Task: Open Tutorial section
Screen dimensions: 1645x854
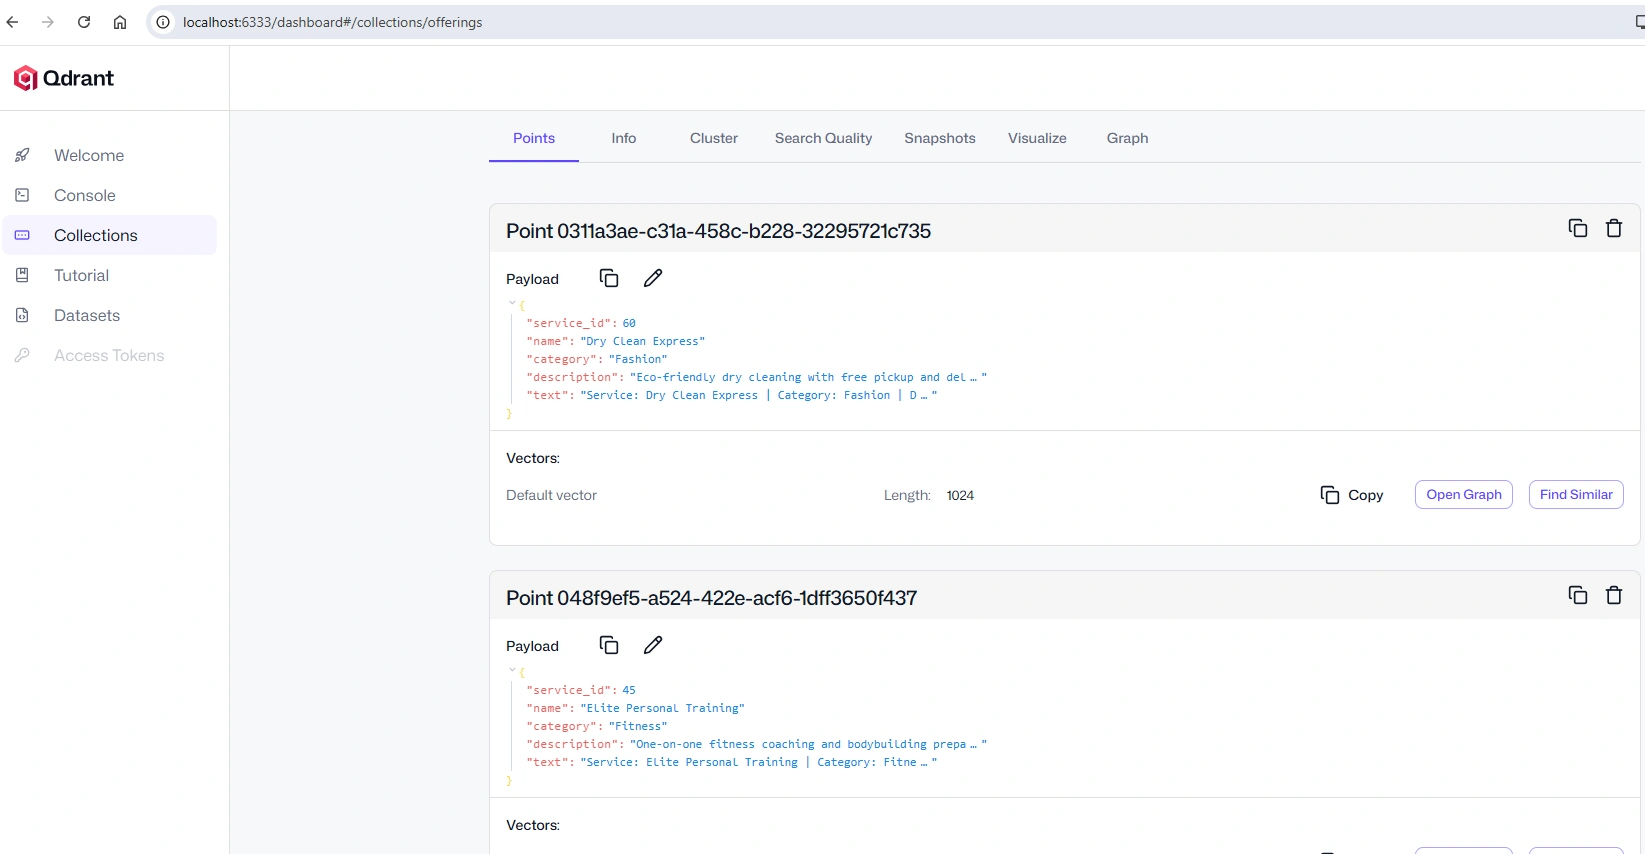Action: 82,275
